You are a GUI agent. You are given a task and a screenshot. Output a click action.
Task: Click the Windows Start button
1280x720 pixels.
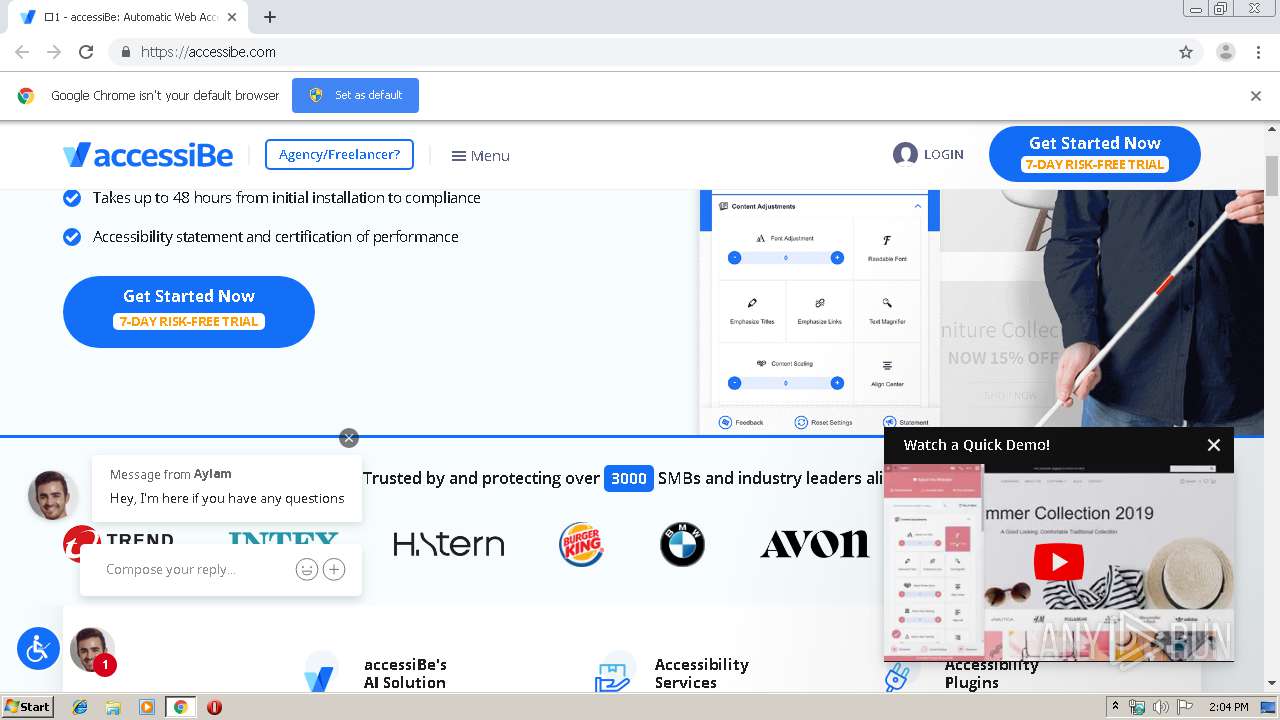point(27,707)
